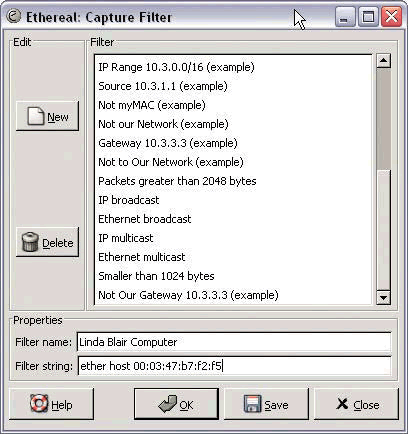Click the filter list scrollbar thumb
Viewport: 408px width, 434px height.
point(383,119)
